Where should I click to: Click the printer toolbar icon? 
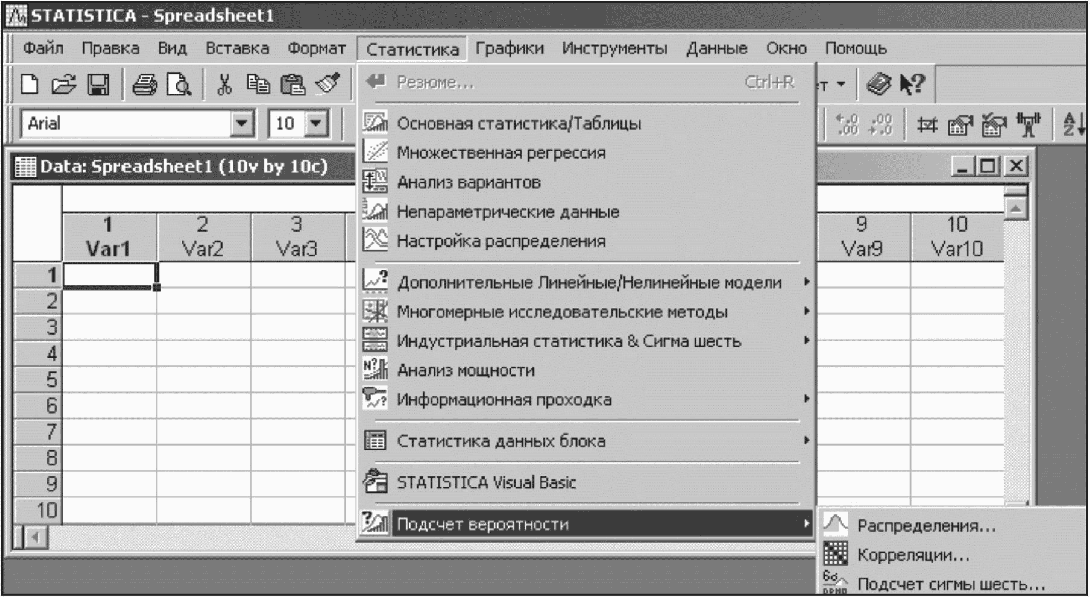click(145, 85)
